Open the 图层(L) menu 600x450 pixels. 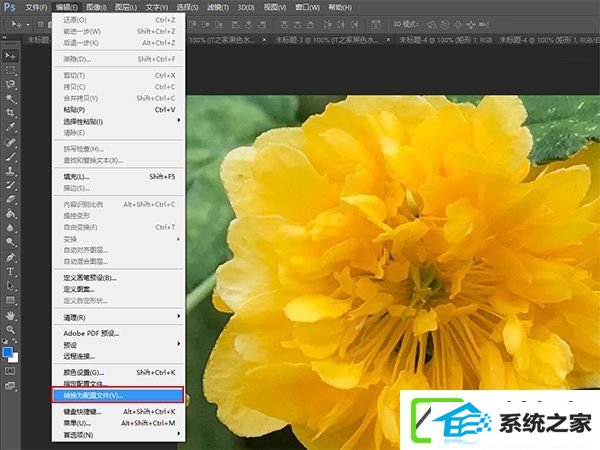tap(126, 7)
